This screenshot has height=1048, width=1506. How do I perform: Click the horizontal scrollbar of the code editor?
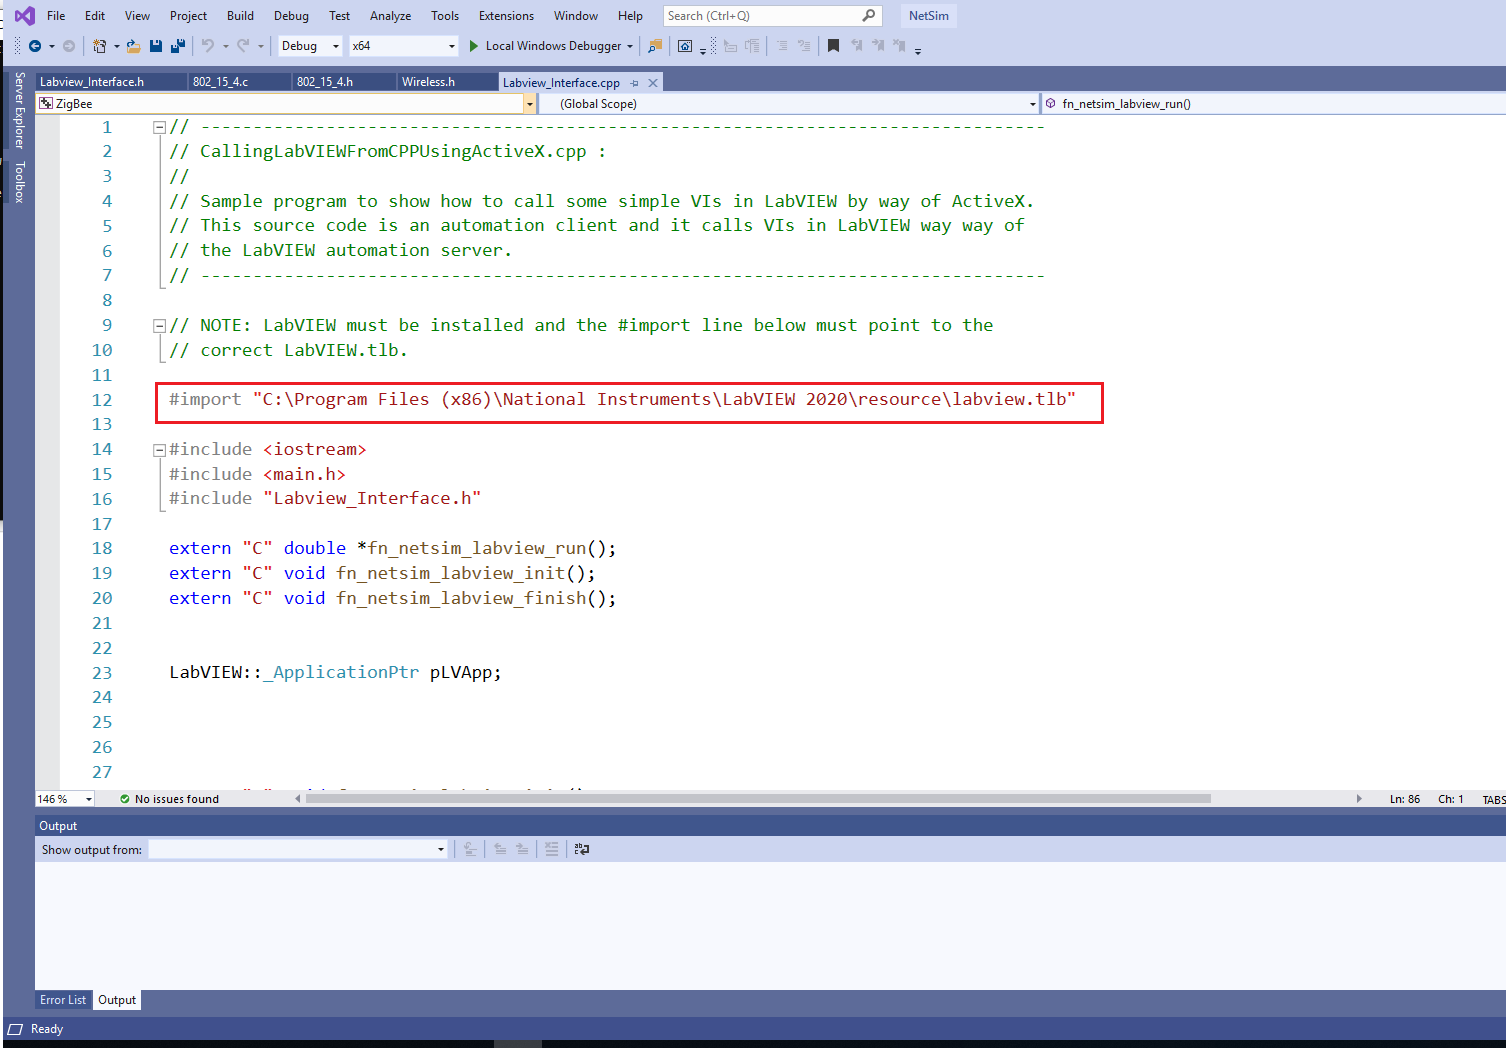758,799
